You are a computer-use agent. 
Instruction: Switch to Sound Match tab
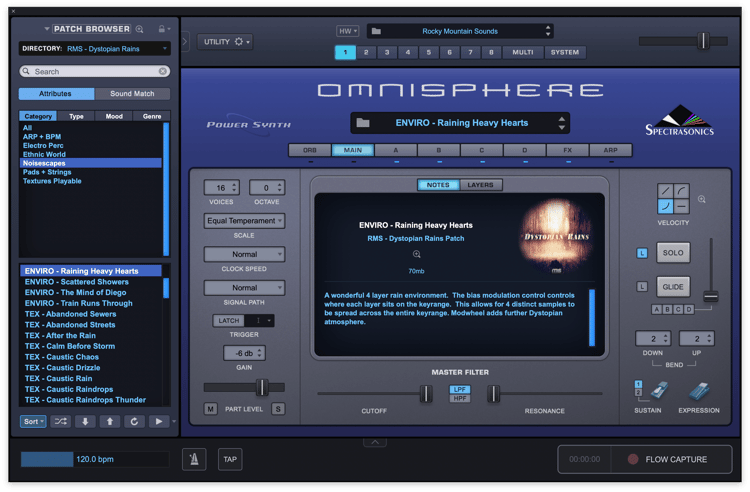(x=132, y=94)
